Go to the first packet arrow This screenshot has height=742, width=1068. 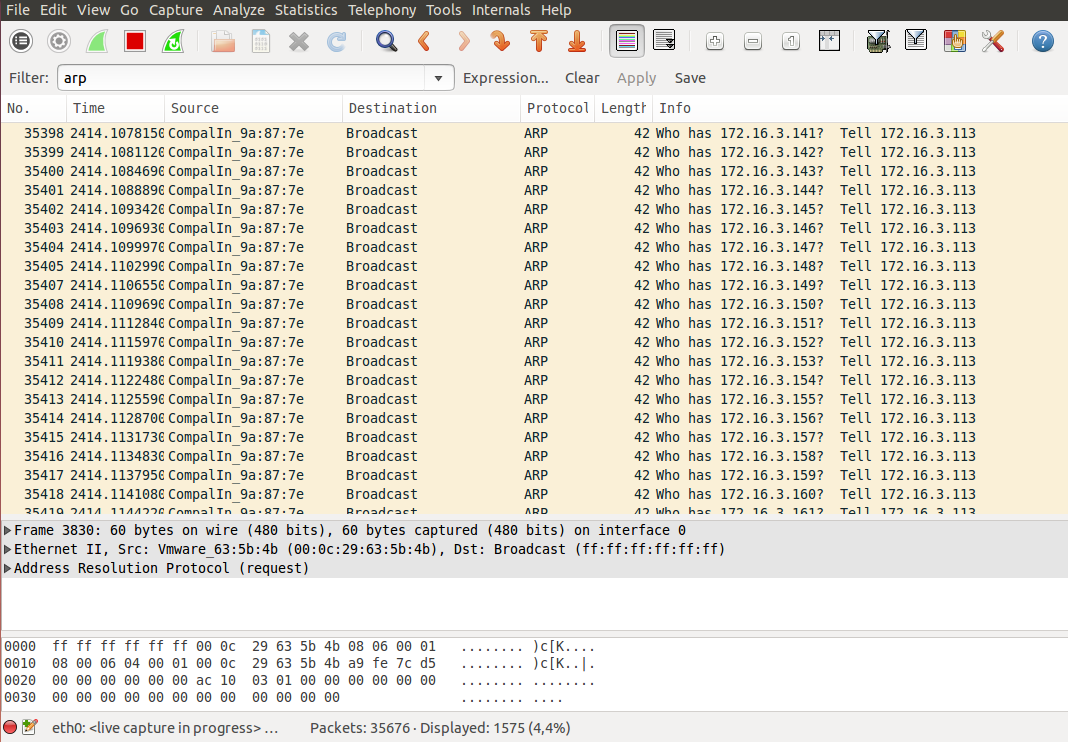pos(539,41)
